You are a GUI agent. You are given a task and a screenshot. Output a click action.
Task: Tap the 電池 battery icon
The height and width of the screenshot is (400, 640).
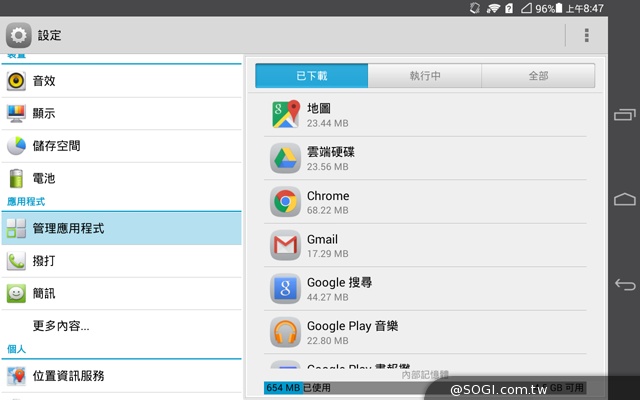[17, 179]
